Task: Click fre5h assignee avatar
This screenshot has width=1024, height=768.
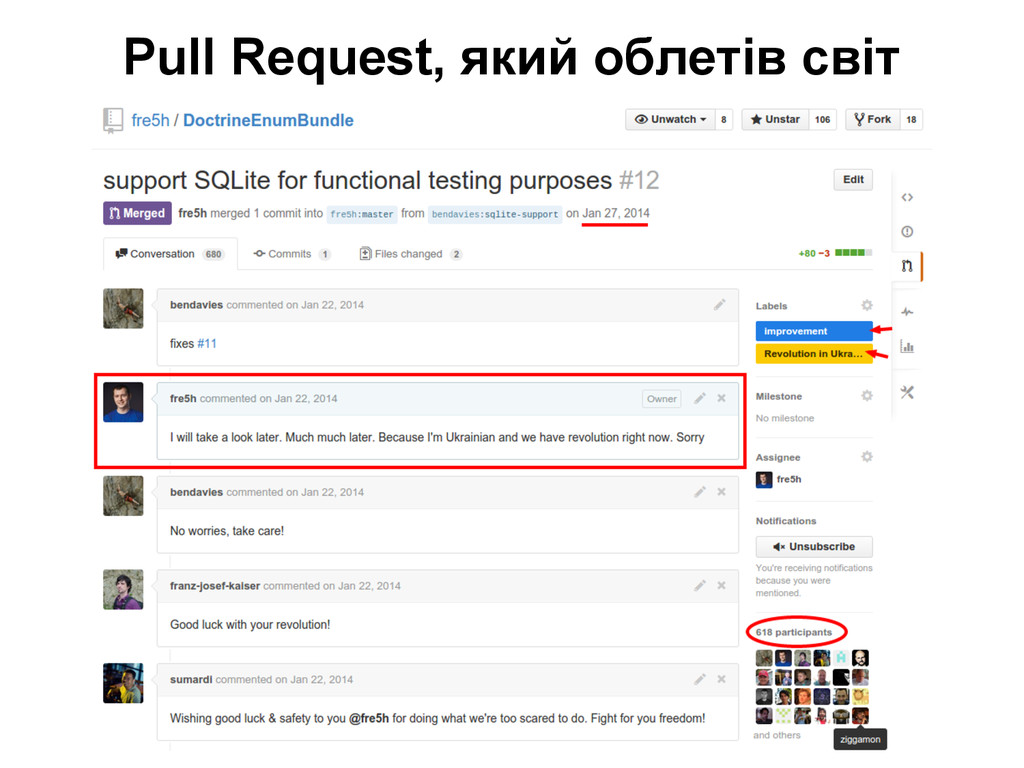Action: [764, 479]
